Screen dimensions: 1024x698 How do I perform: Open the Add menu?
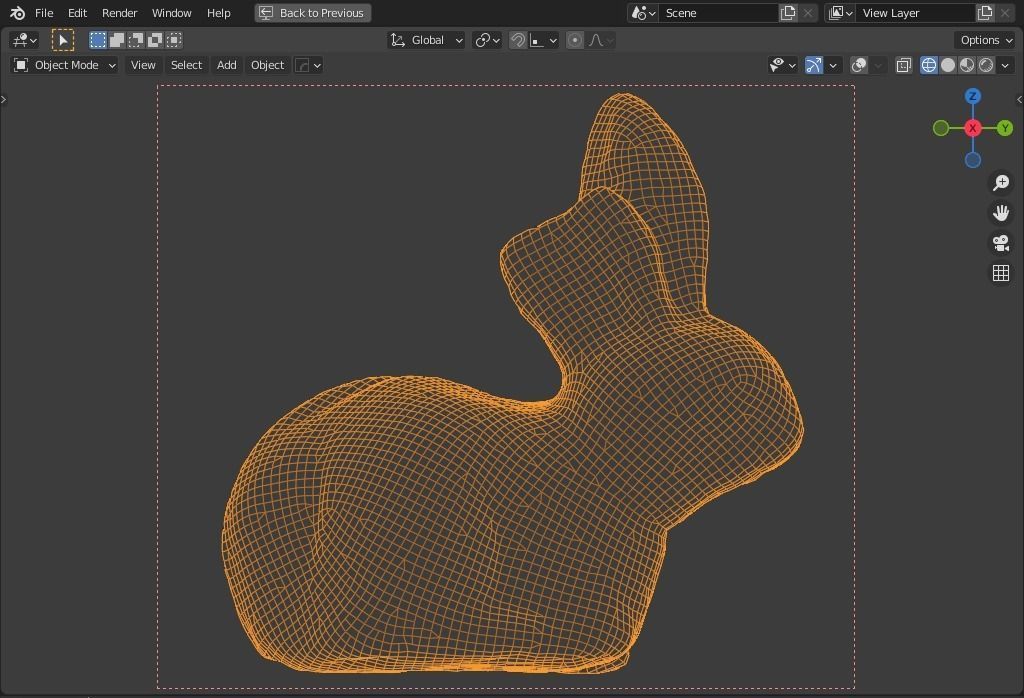(x=227, y=65)
